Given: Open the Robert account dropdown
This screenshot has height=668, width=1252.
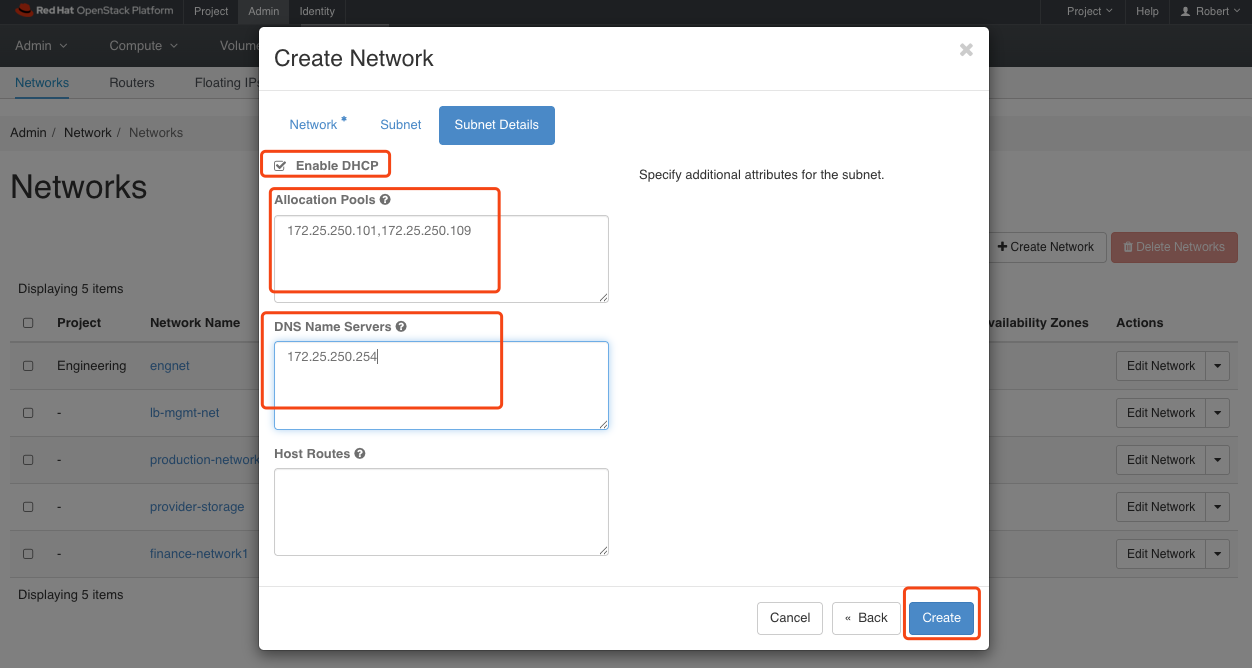Looking at the screenshot, I should pyautogui.click(x=1212, y=11).
